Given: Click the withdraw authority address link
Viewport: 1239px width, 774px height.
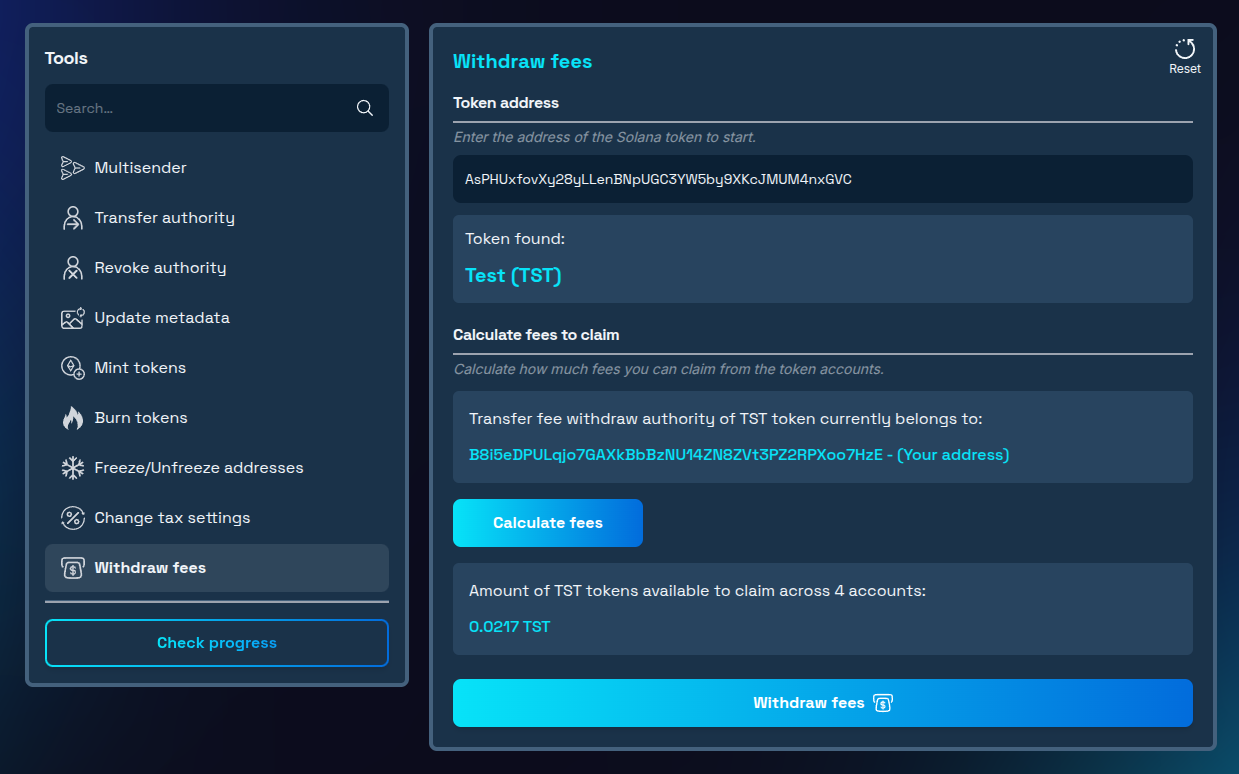Looking at the screenshot, I should [739, 455].
